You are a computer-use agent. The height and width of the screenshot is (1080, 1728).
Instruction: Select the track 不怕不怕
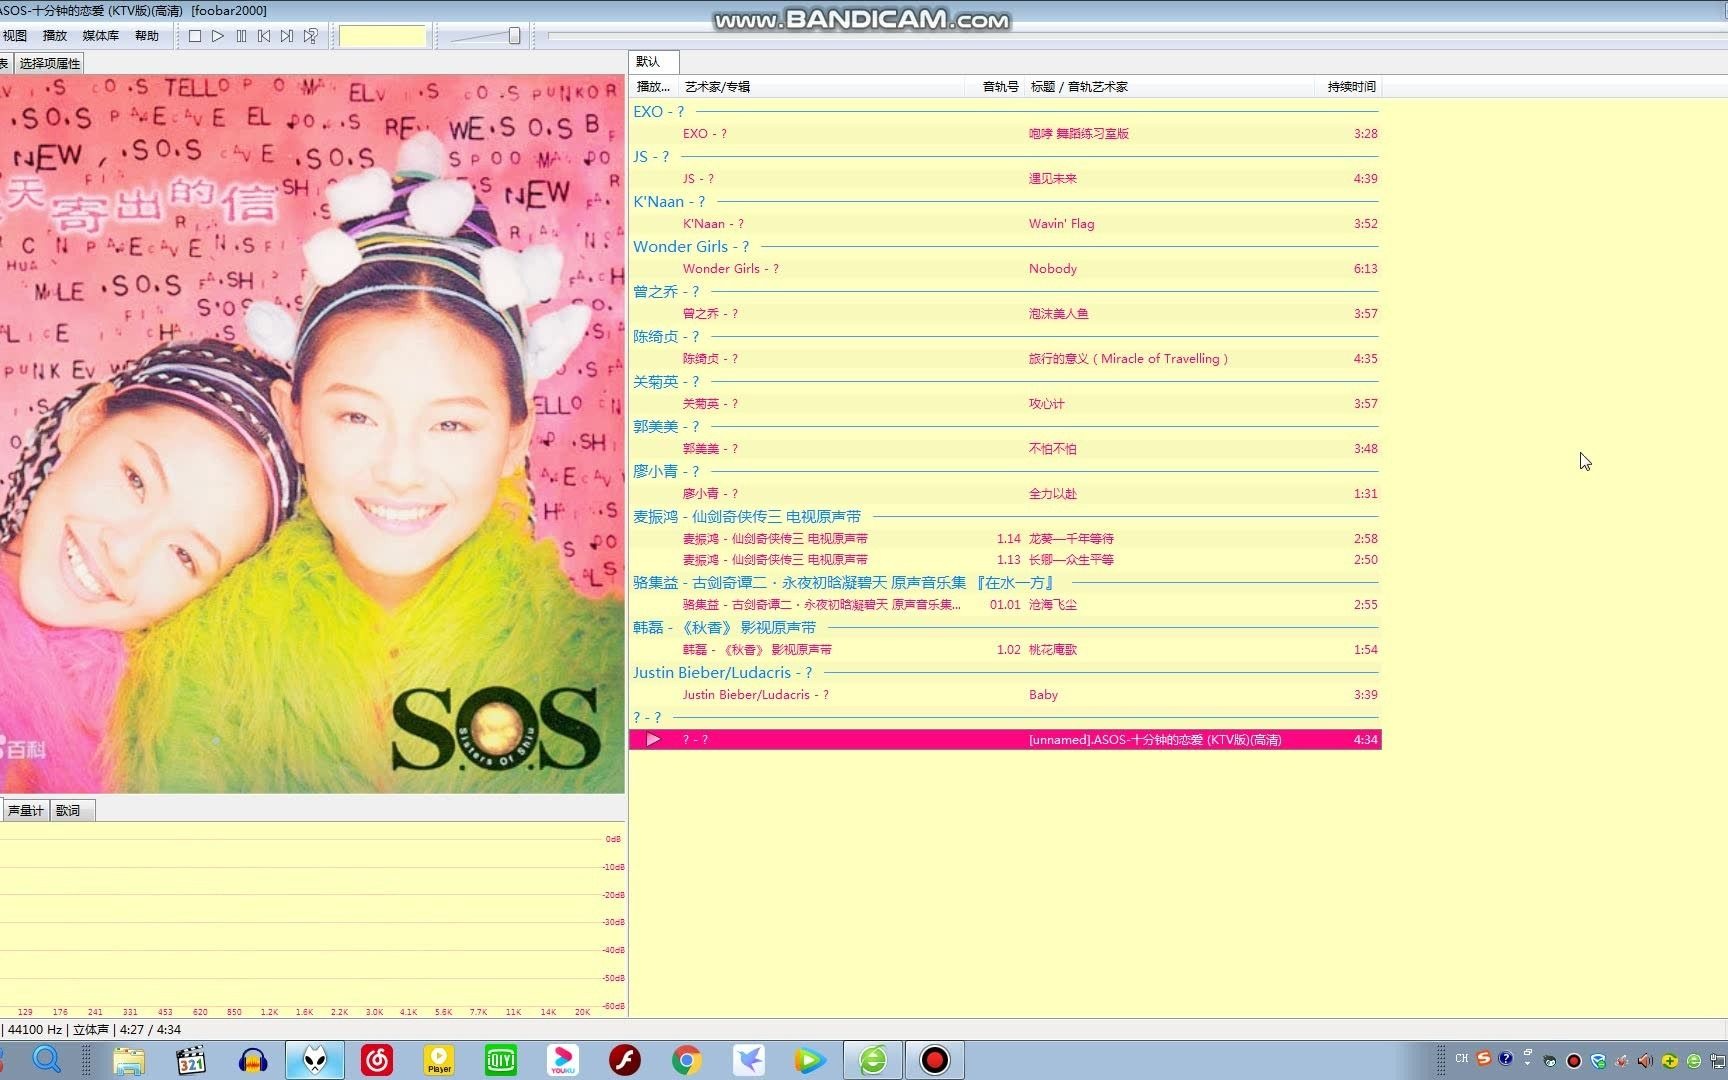click(1005, 449)
